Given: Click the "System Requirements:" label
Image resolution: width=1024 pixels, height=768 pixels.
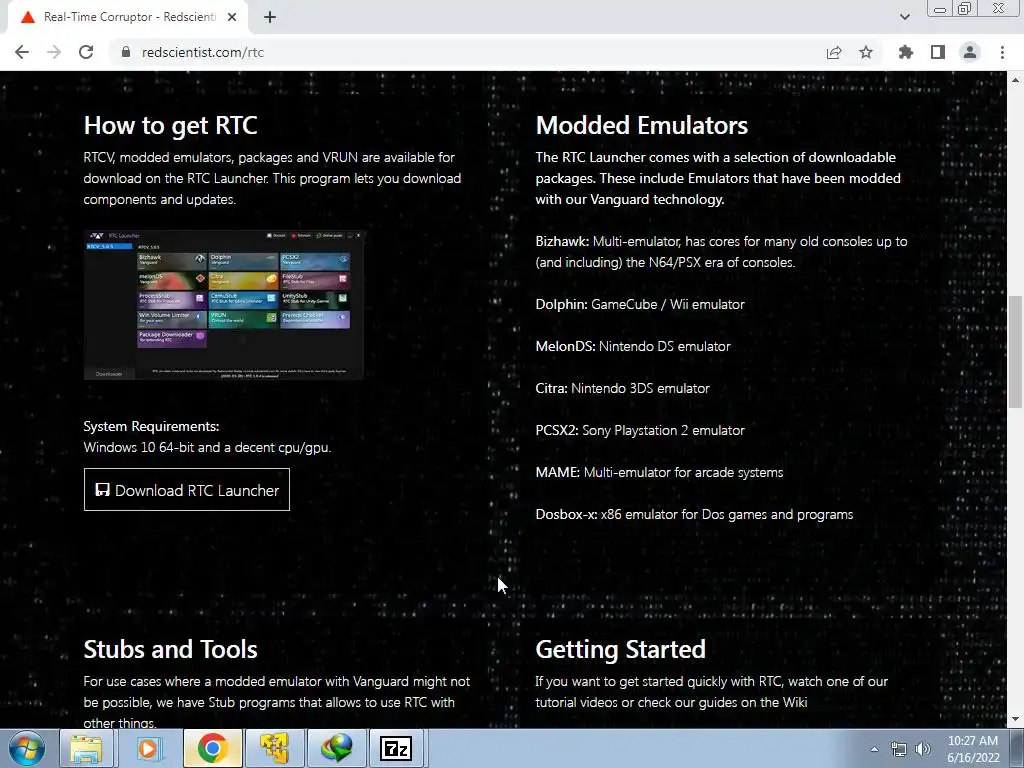Looking at the screenshot, I should coord(152,426).
